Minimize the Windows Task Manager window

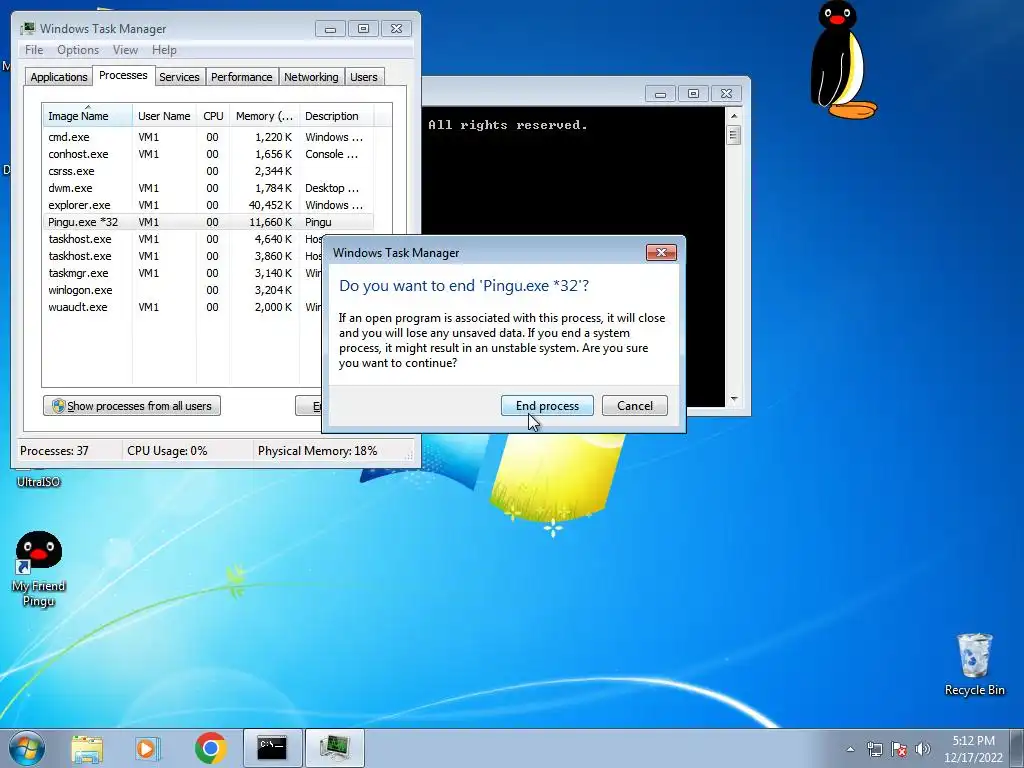coord(330,29)
